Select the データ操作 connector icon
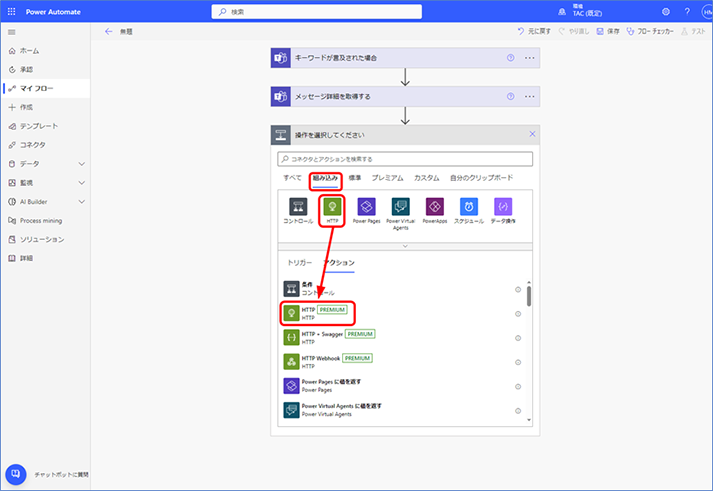The width and height of the screenshot is (713, 491). (x=503, y=207)
